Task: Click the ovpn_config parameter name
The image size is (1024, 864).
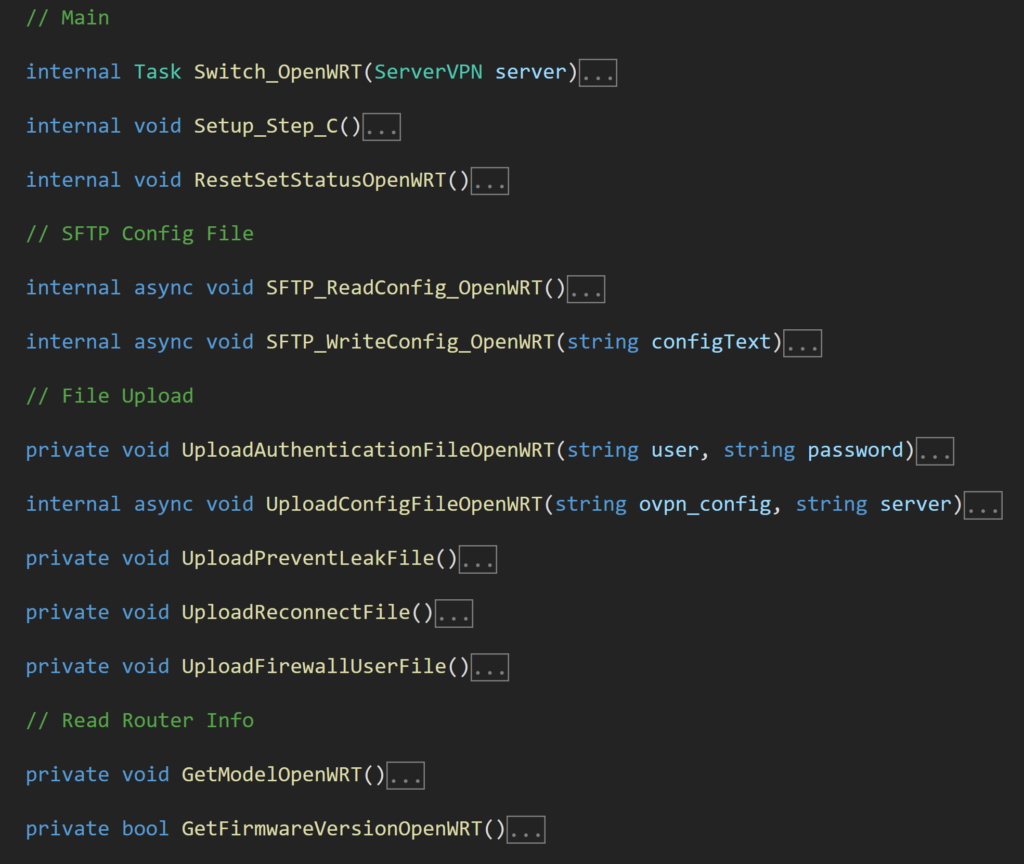Action: [705, 504]
